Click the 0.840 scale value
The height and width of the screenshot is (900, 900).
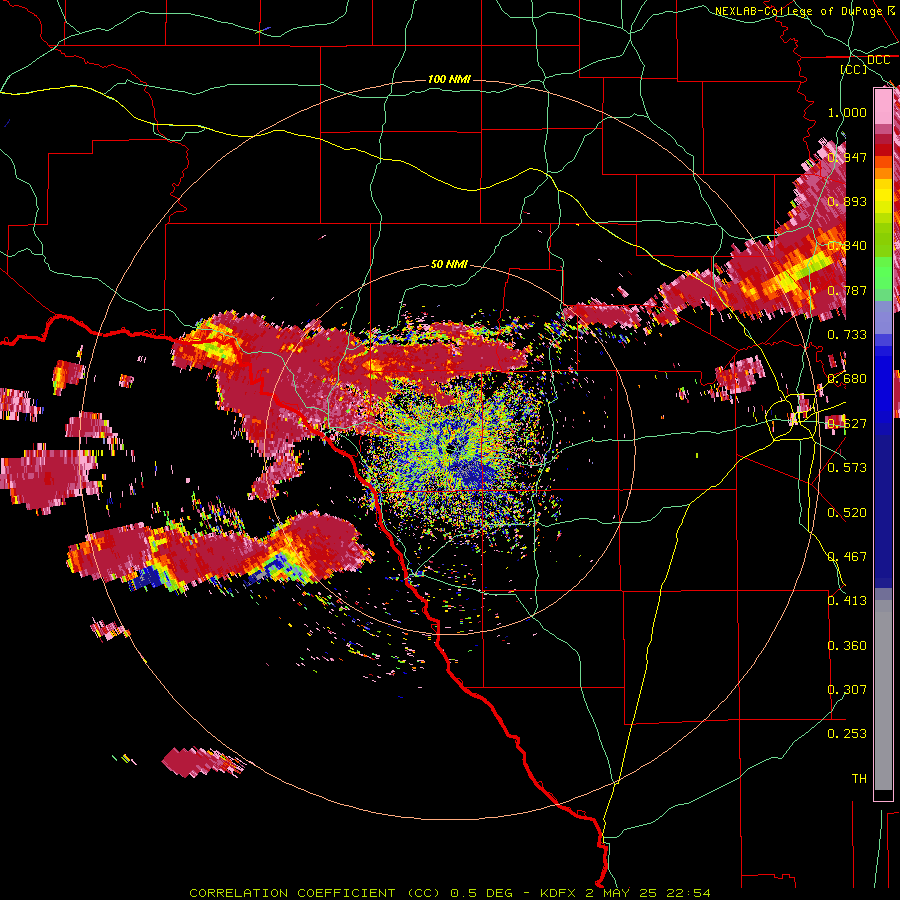point(847,246)
